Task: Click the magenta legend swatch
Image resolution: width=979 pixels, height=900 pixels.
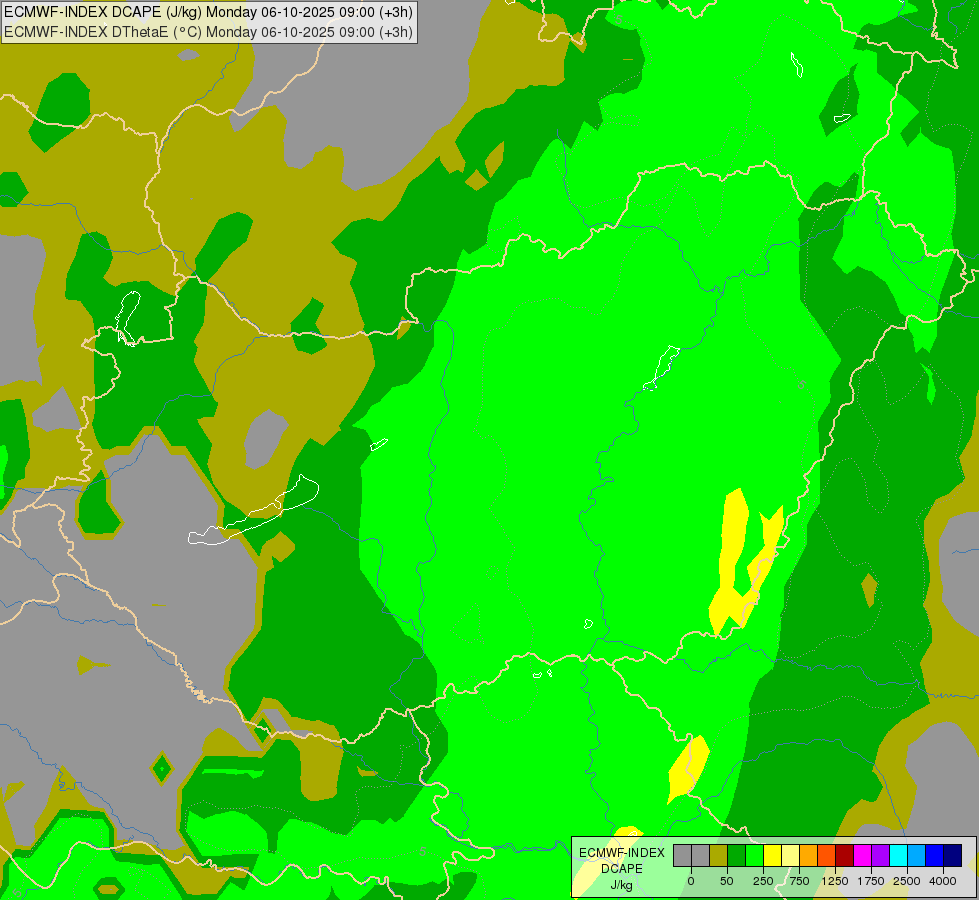Action: click(863, 856)
